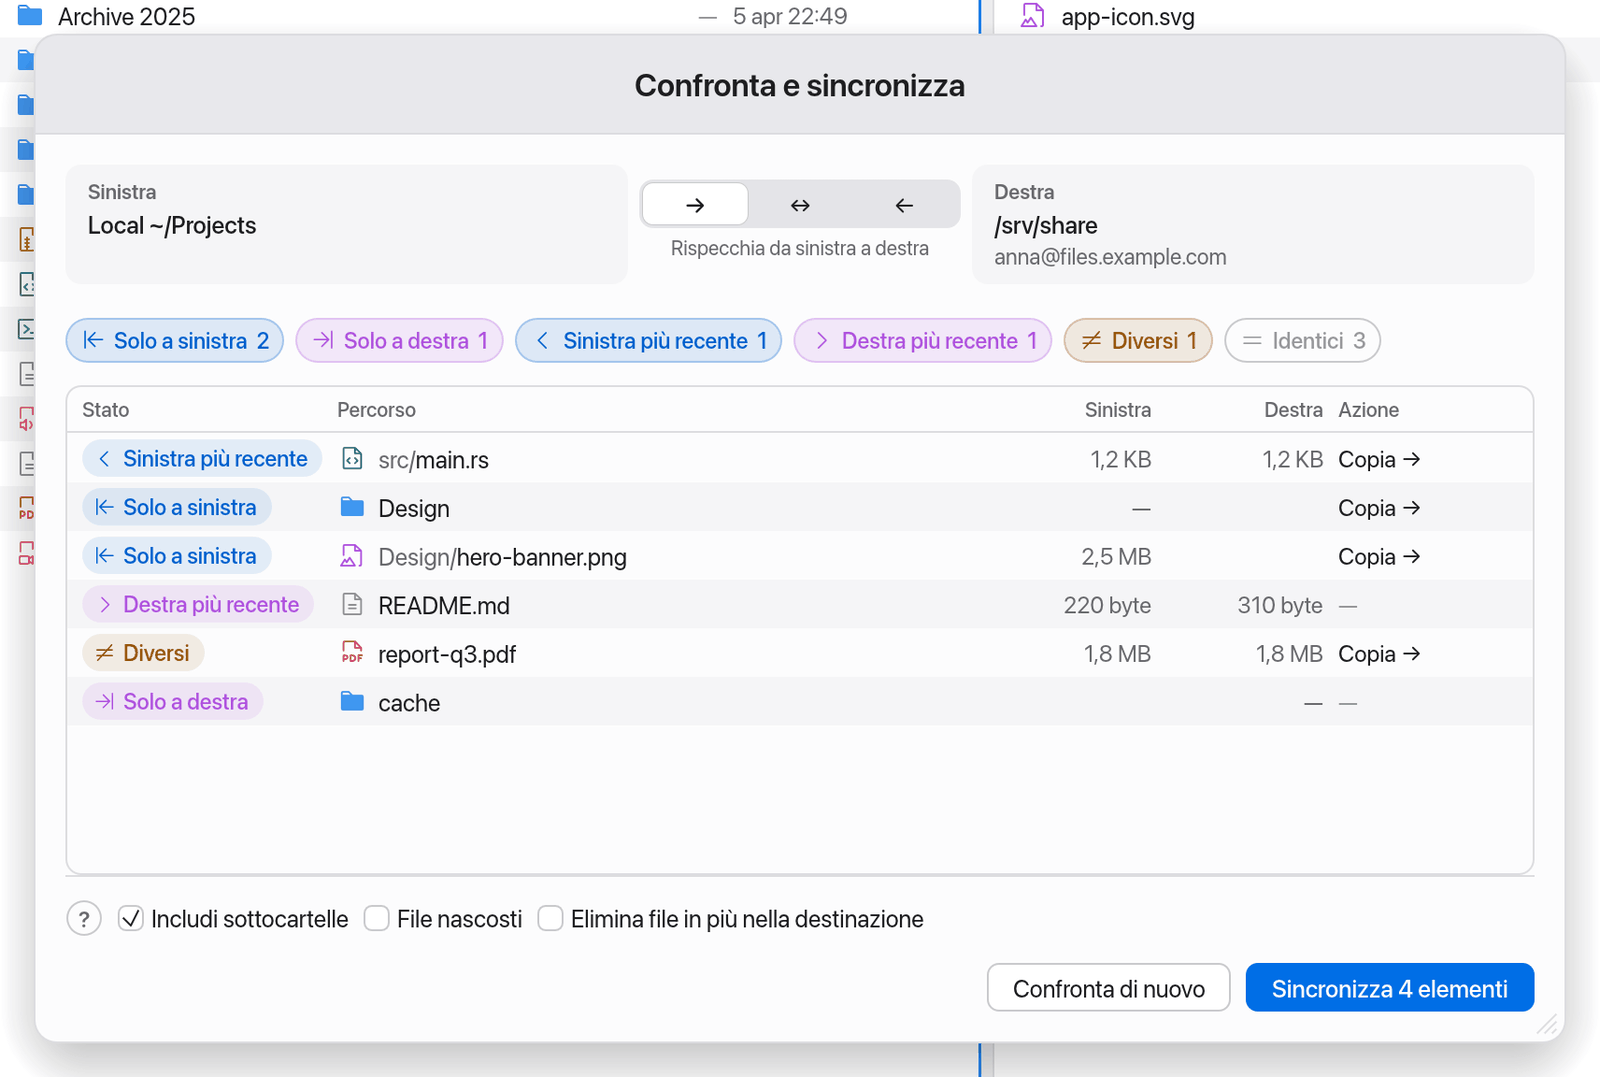Image resolution: width=1600 pixels, height=1077 pixels.
Task: Select the Sinistra Local ~/Projects panel
Action: [347, 224]
